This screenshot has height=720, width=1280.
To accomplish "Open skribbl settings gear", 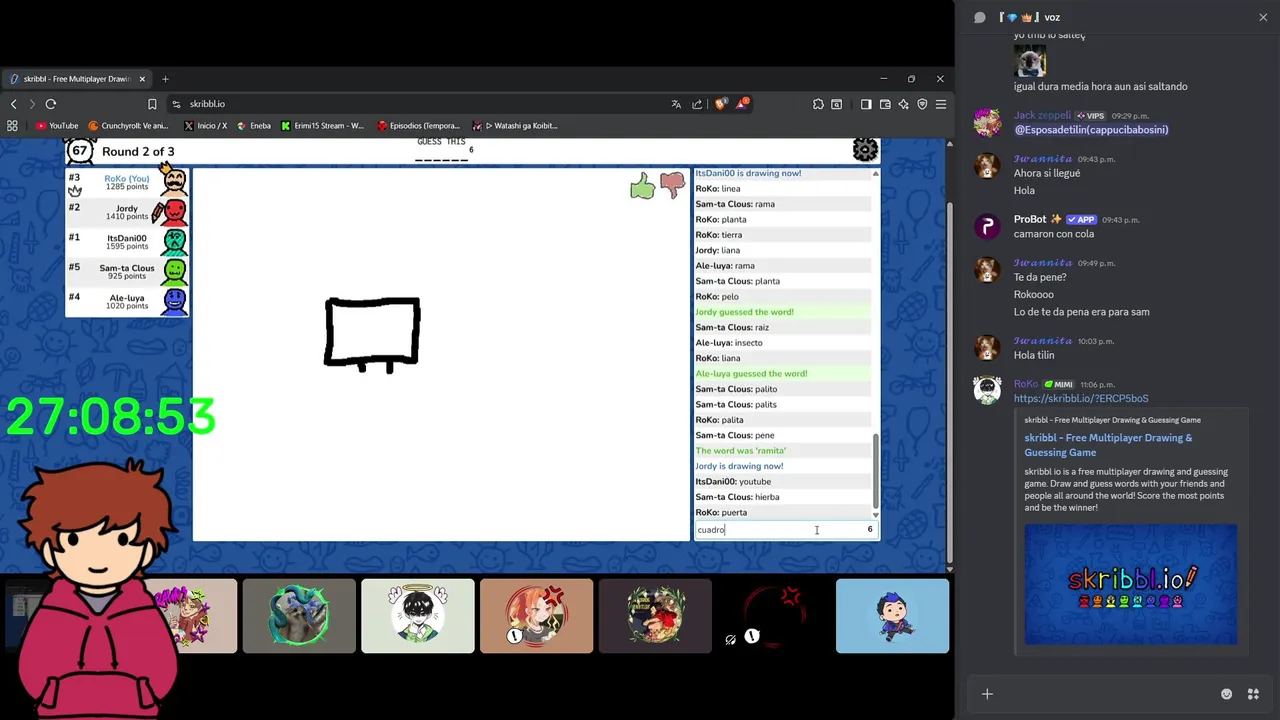I will click(865, 151).
